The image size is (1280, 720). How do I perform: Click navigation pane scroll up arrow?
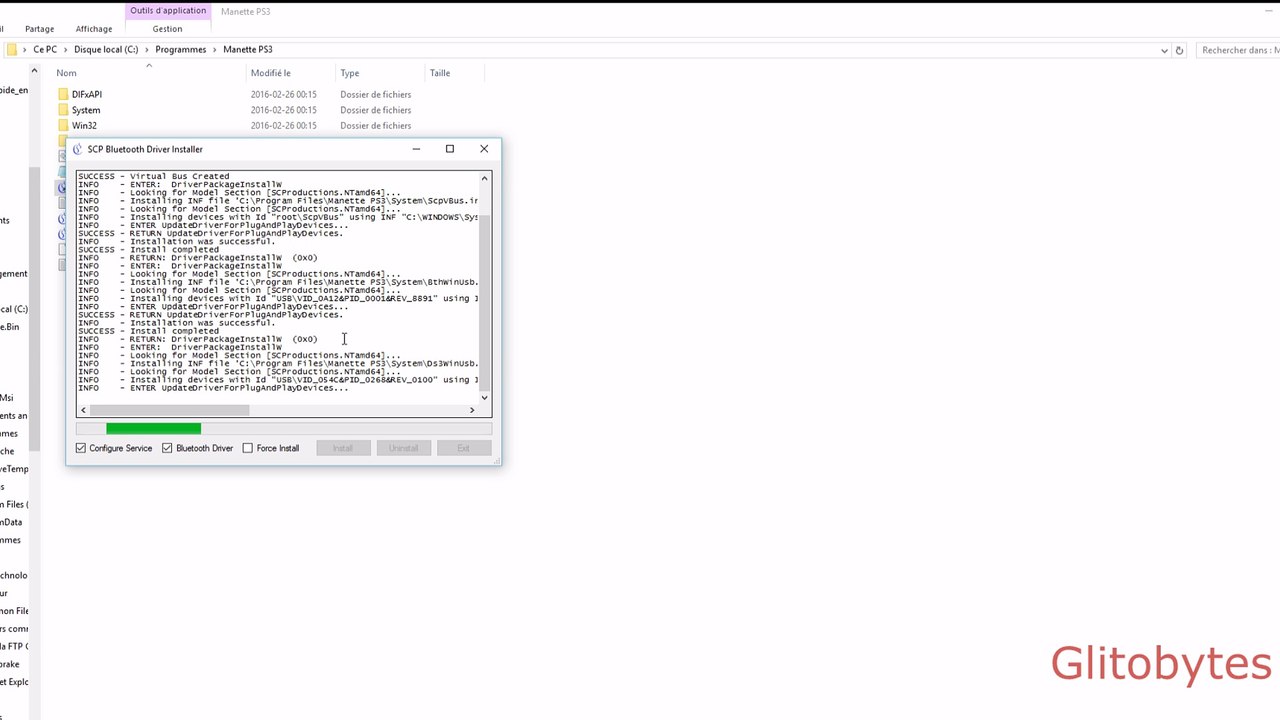34,72
